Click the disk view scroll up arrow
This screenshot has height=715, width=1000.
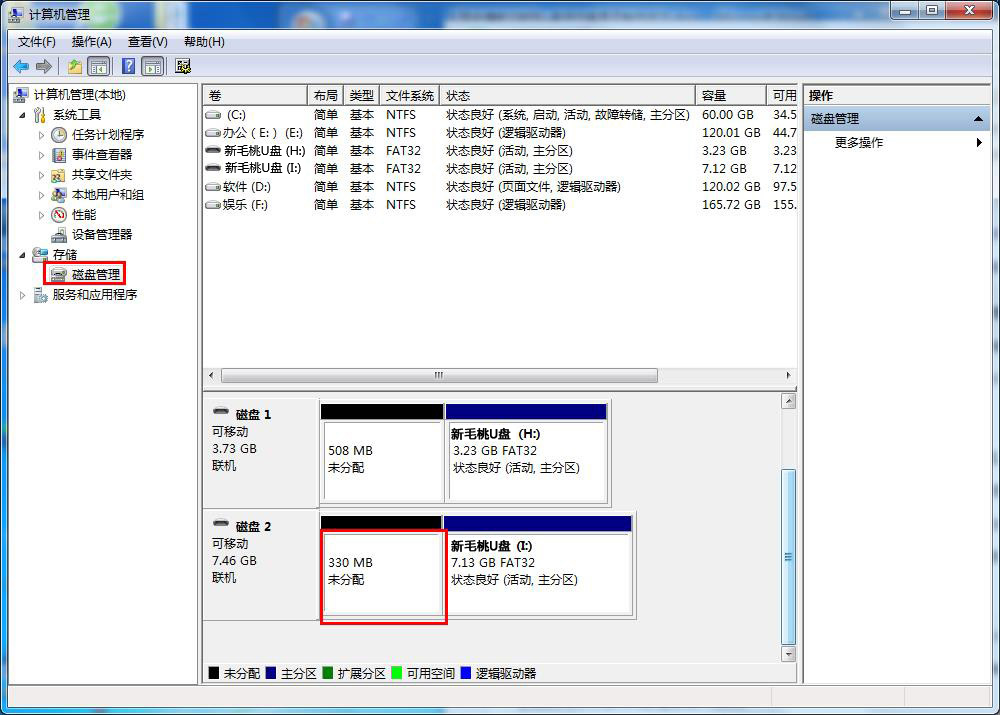(789, 401)
